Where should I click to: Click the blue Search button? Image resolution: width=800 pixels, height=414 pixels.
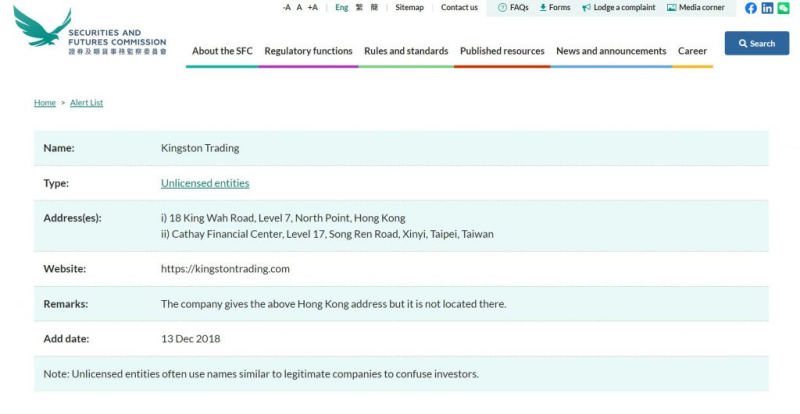point(757,43)
